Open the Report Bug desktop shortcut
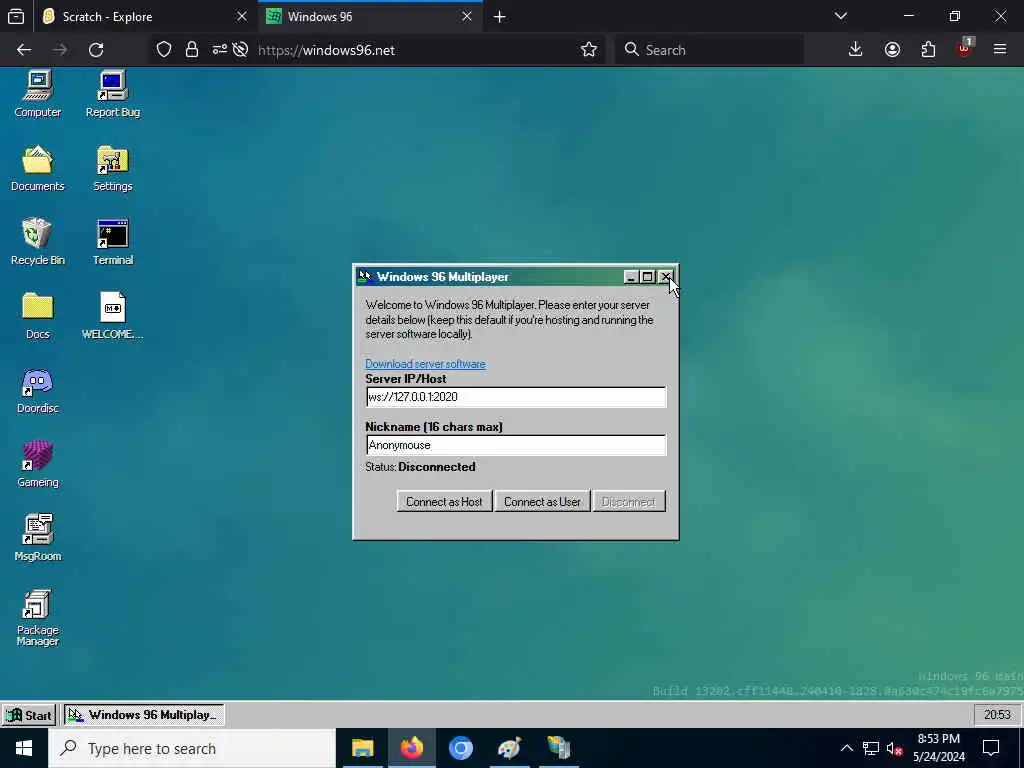Viewport: 1024px width, 768px height. [112, 95]
